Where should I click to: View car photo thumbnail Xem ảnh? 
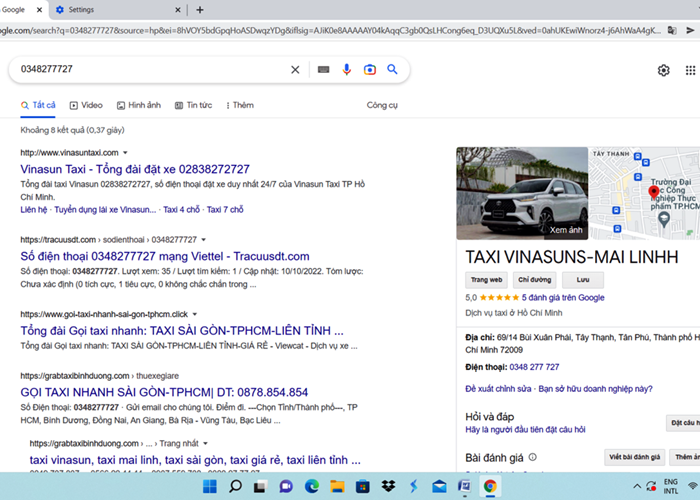[x=522, y=193]
